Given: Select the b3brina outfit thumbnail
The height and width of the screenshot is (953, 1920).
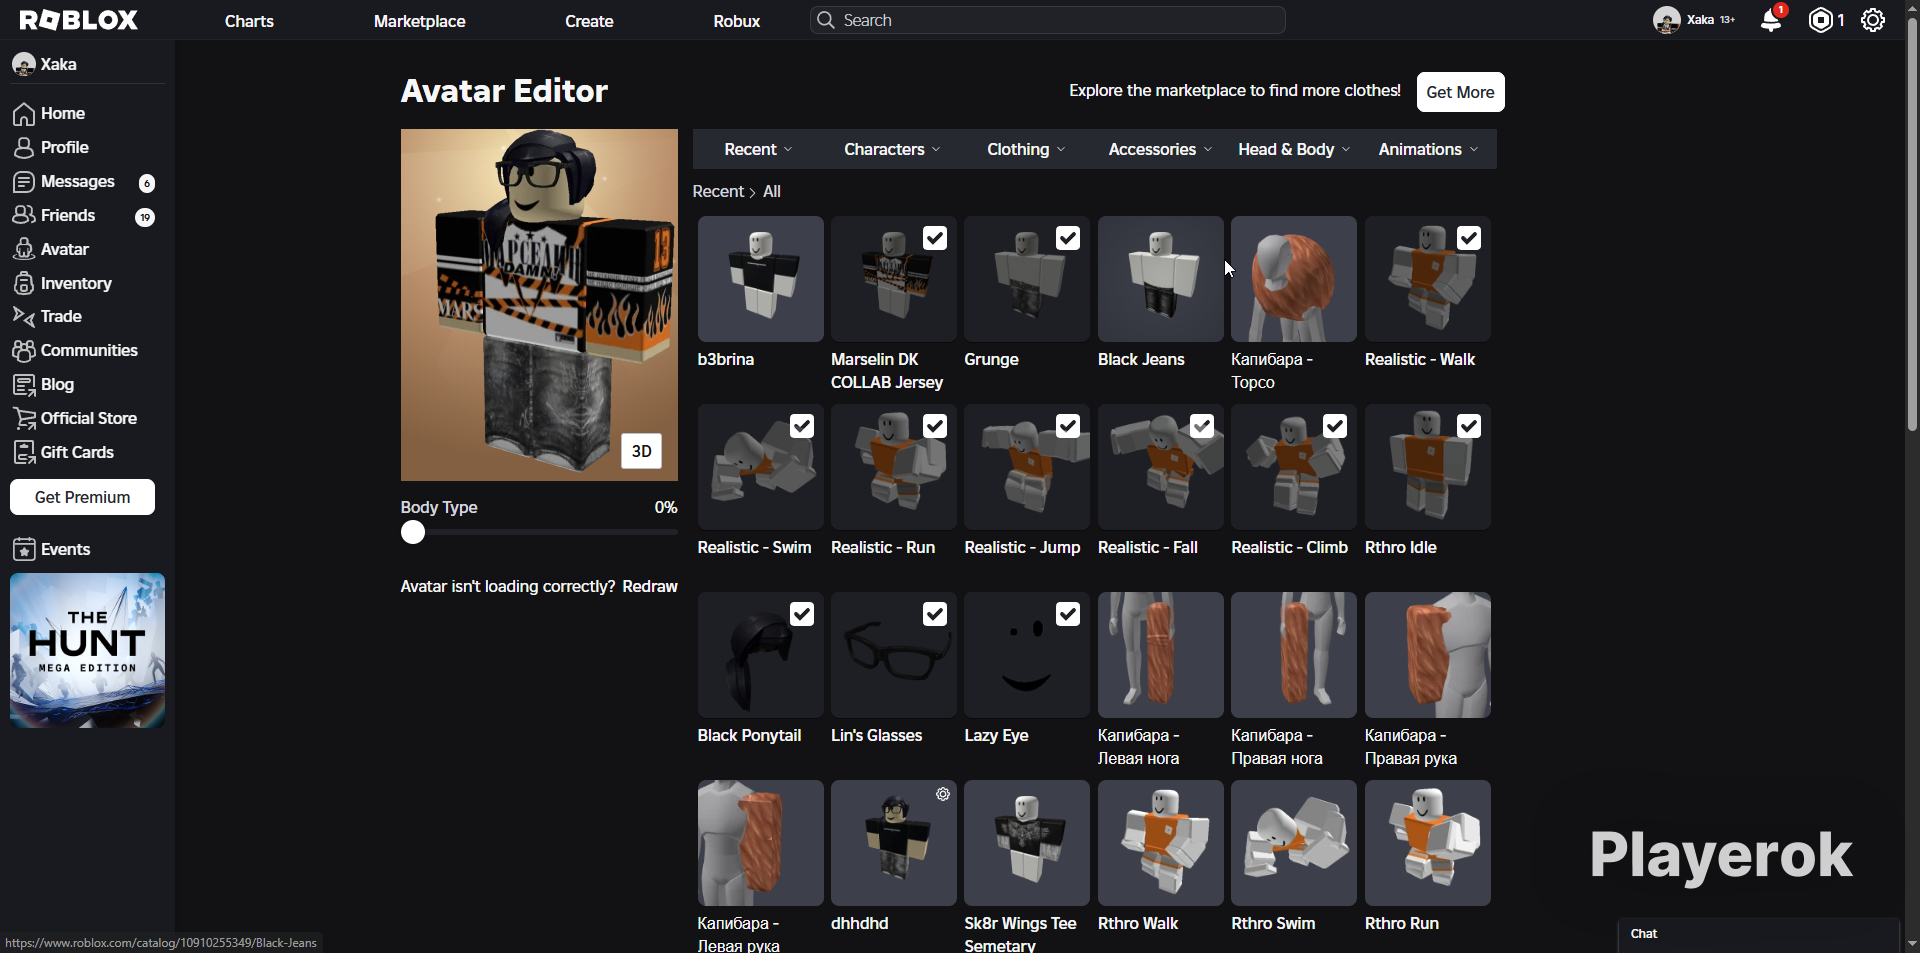Looking at the screenshot, I should [x=761, y=279].
